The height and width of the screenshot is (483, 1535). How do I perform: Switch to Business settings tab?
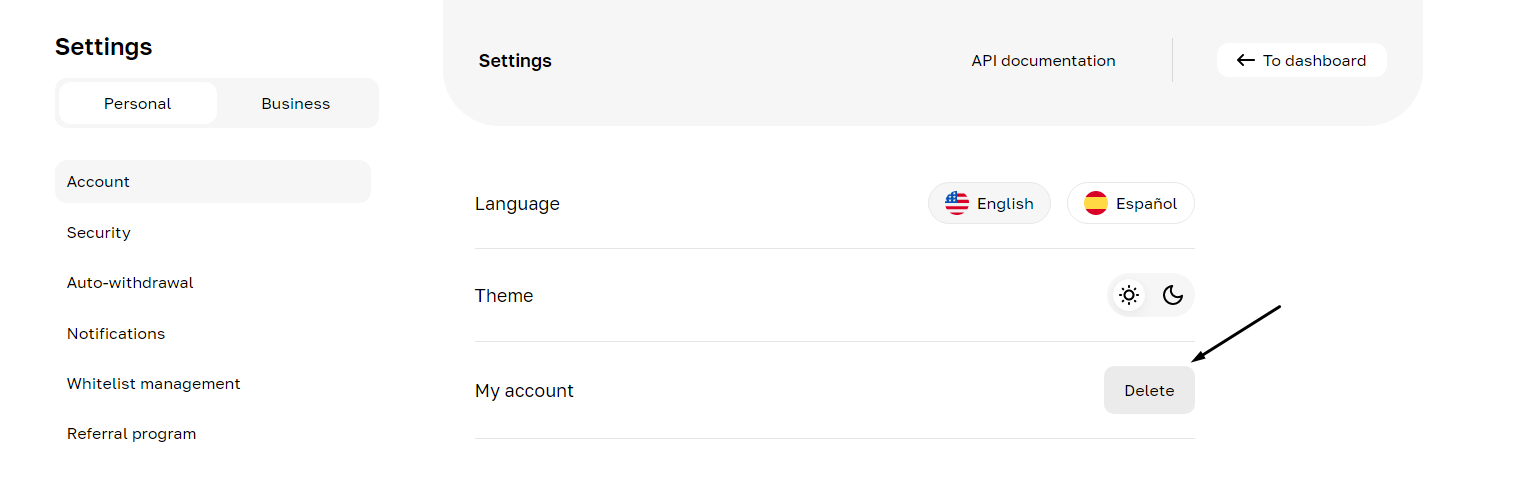[x=296, y=103]
